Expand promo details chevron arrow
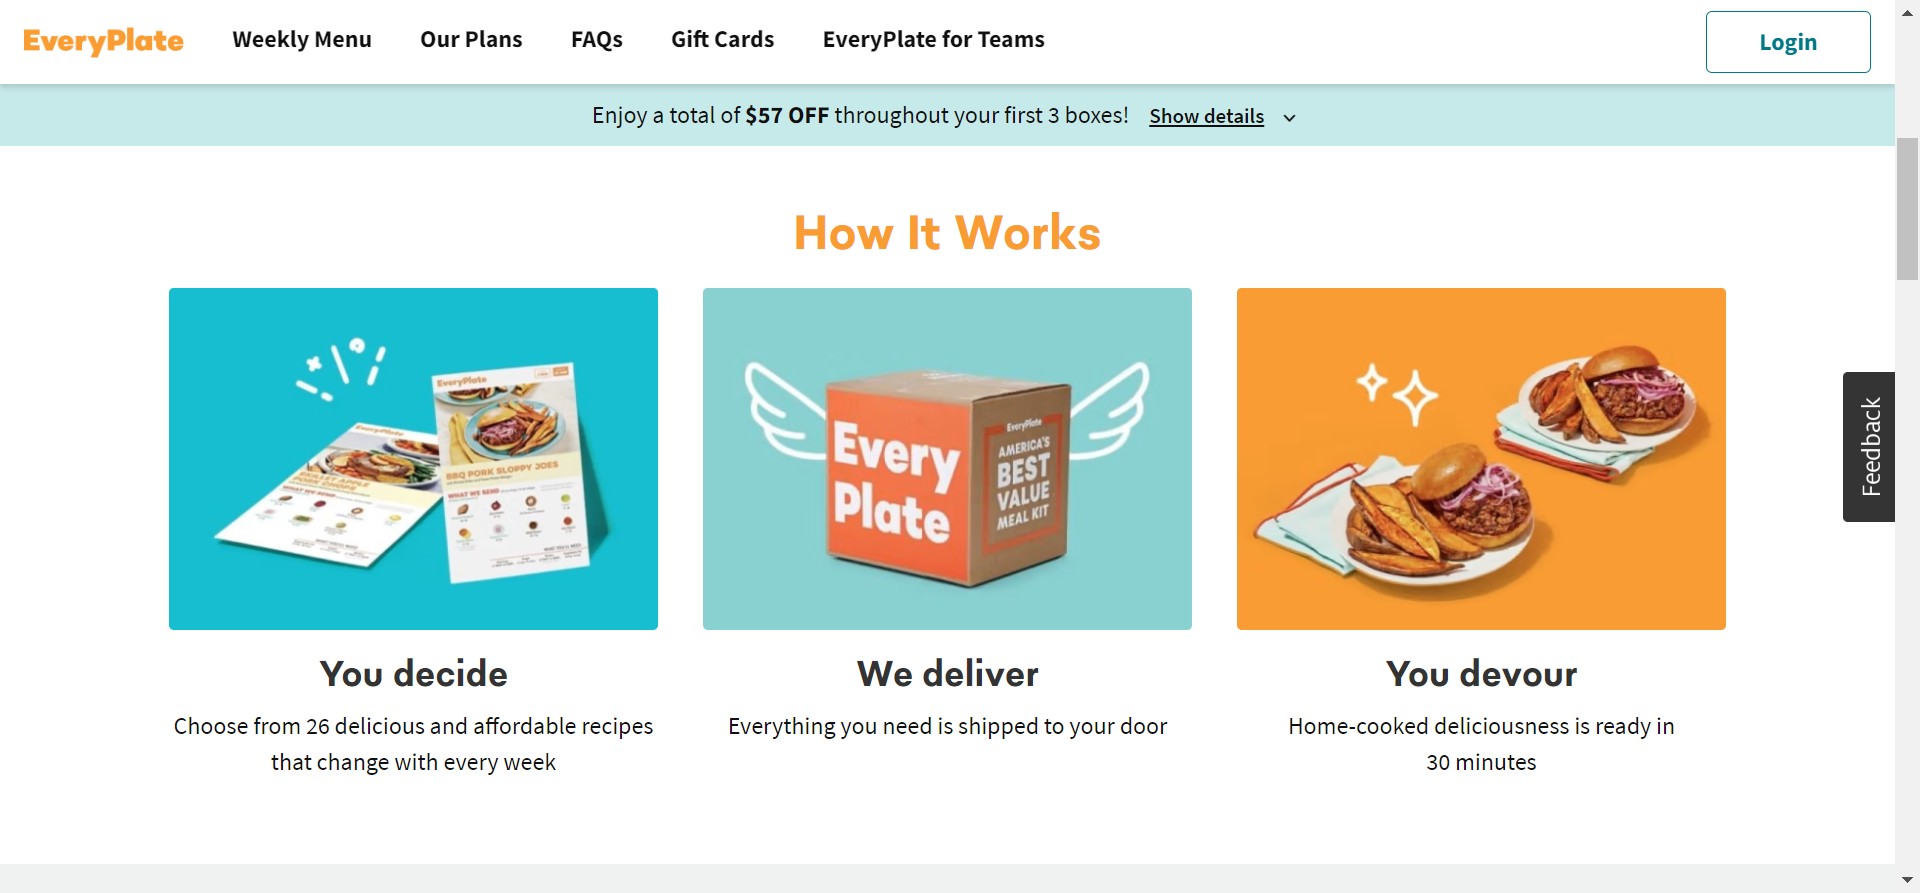 (x=1290, y=118)
